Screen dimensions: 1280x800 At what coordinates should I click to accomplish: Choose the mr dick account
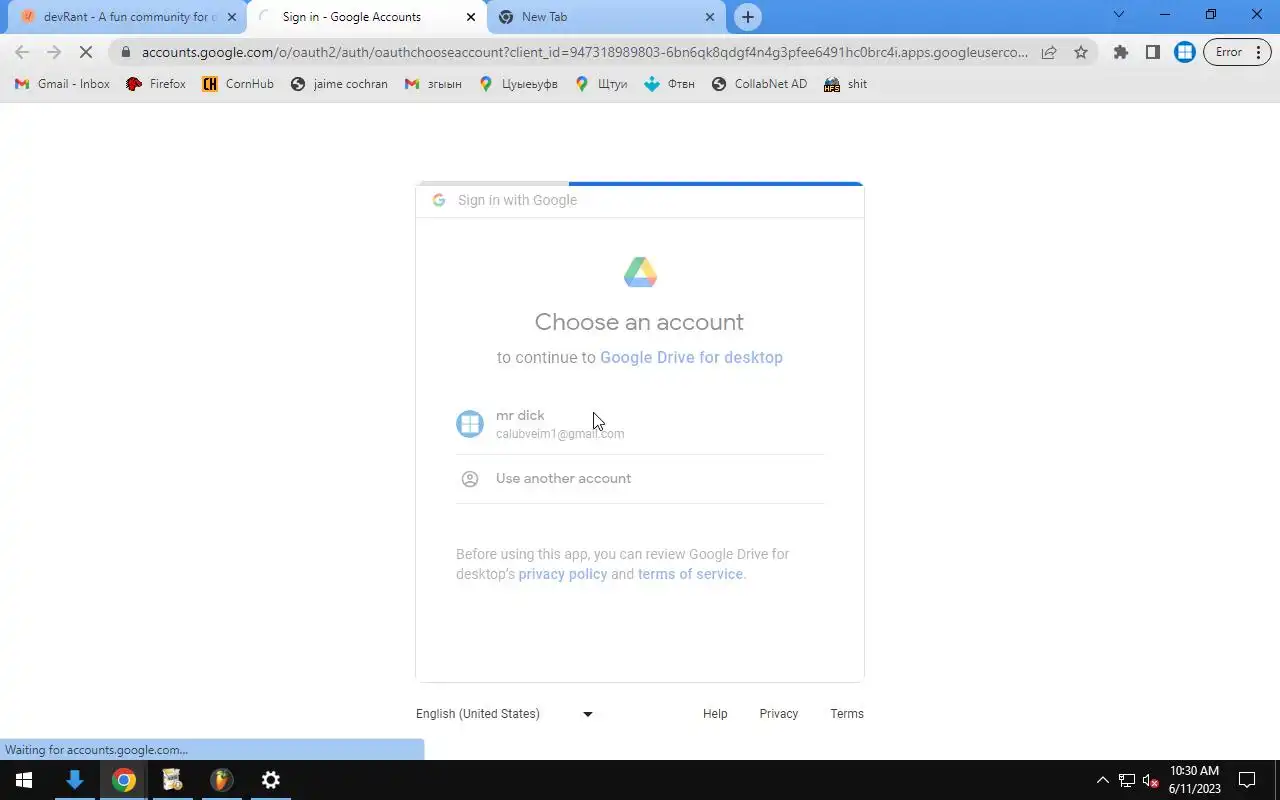(640, 424)
